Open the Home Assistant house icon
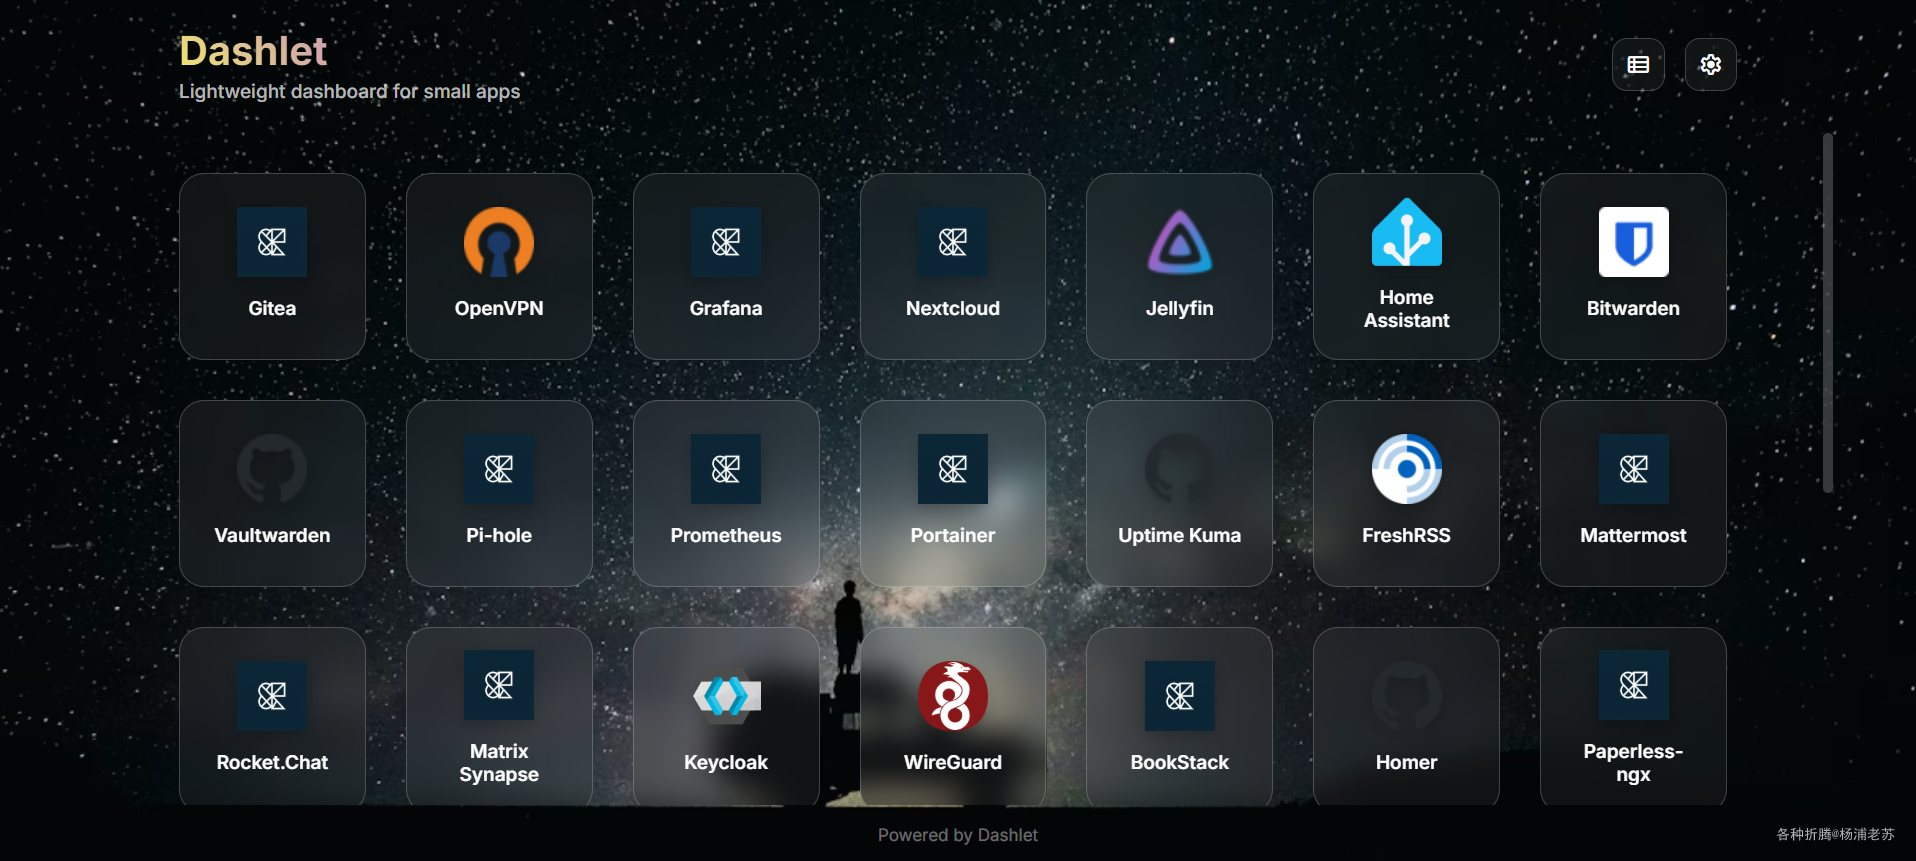This screenshot has height=861, width=1916. coord(1407,232)
